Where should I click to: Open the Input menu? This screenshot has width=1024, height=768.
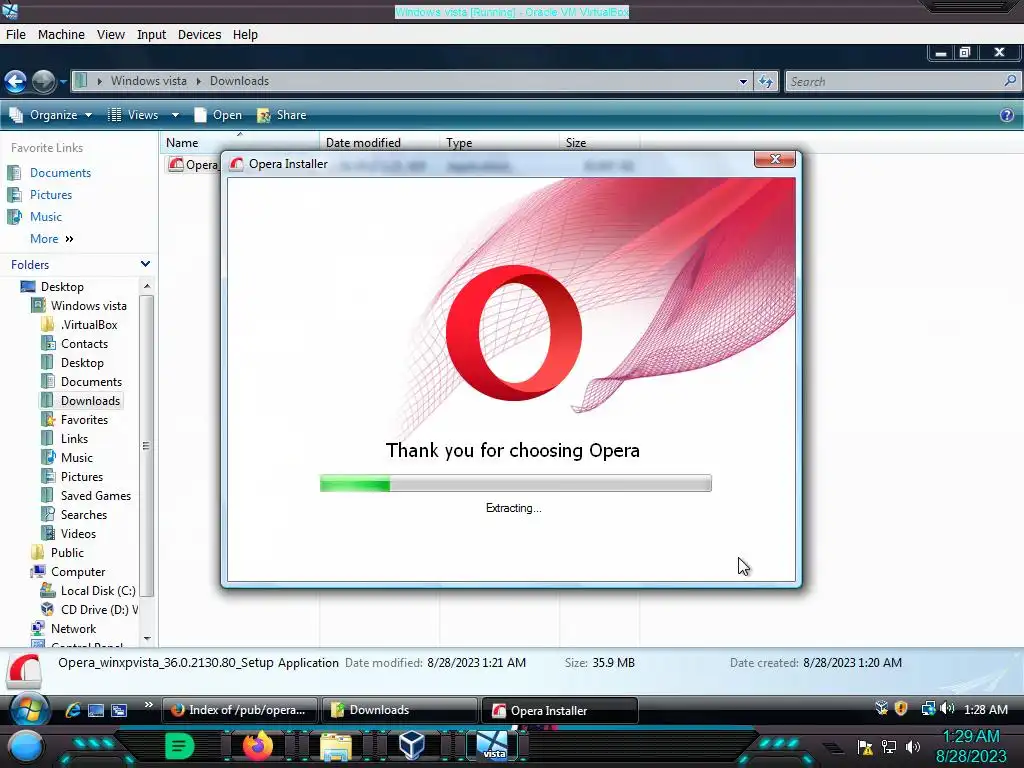(x=151, y=35)
